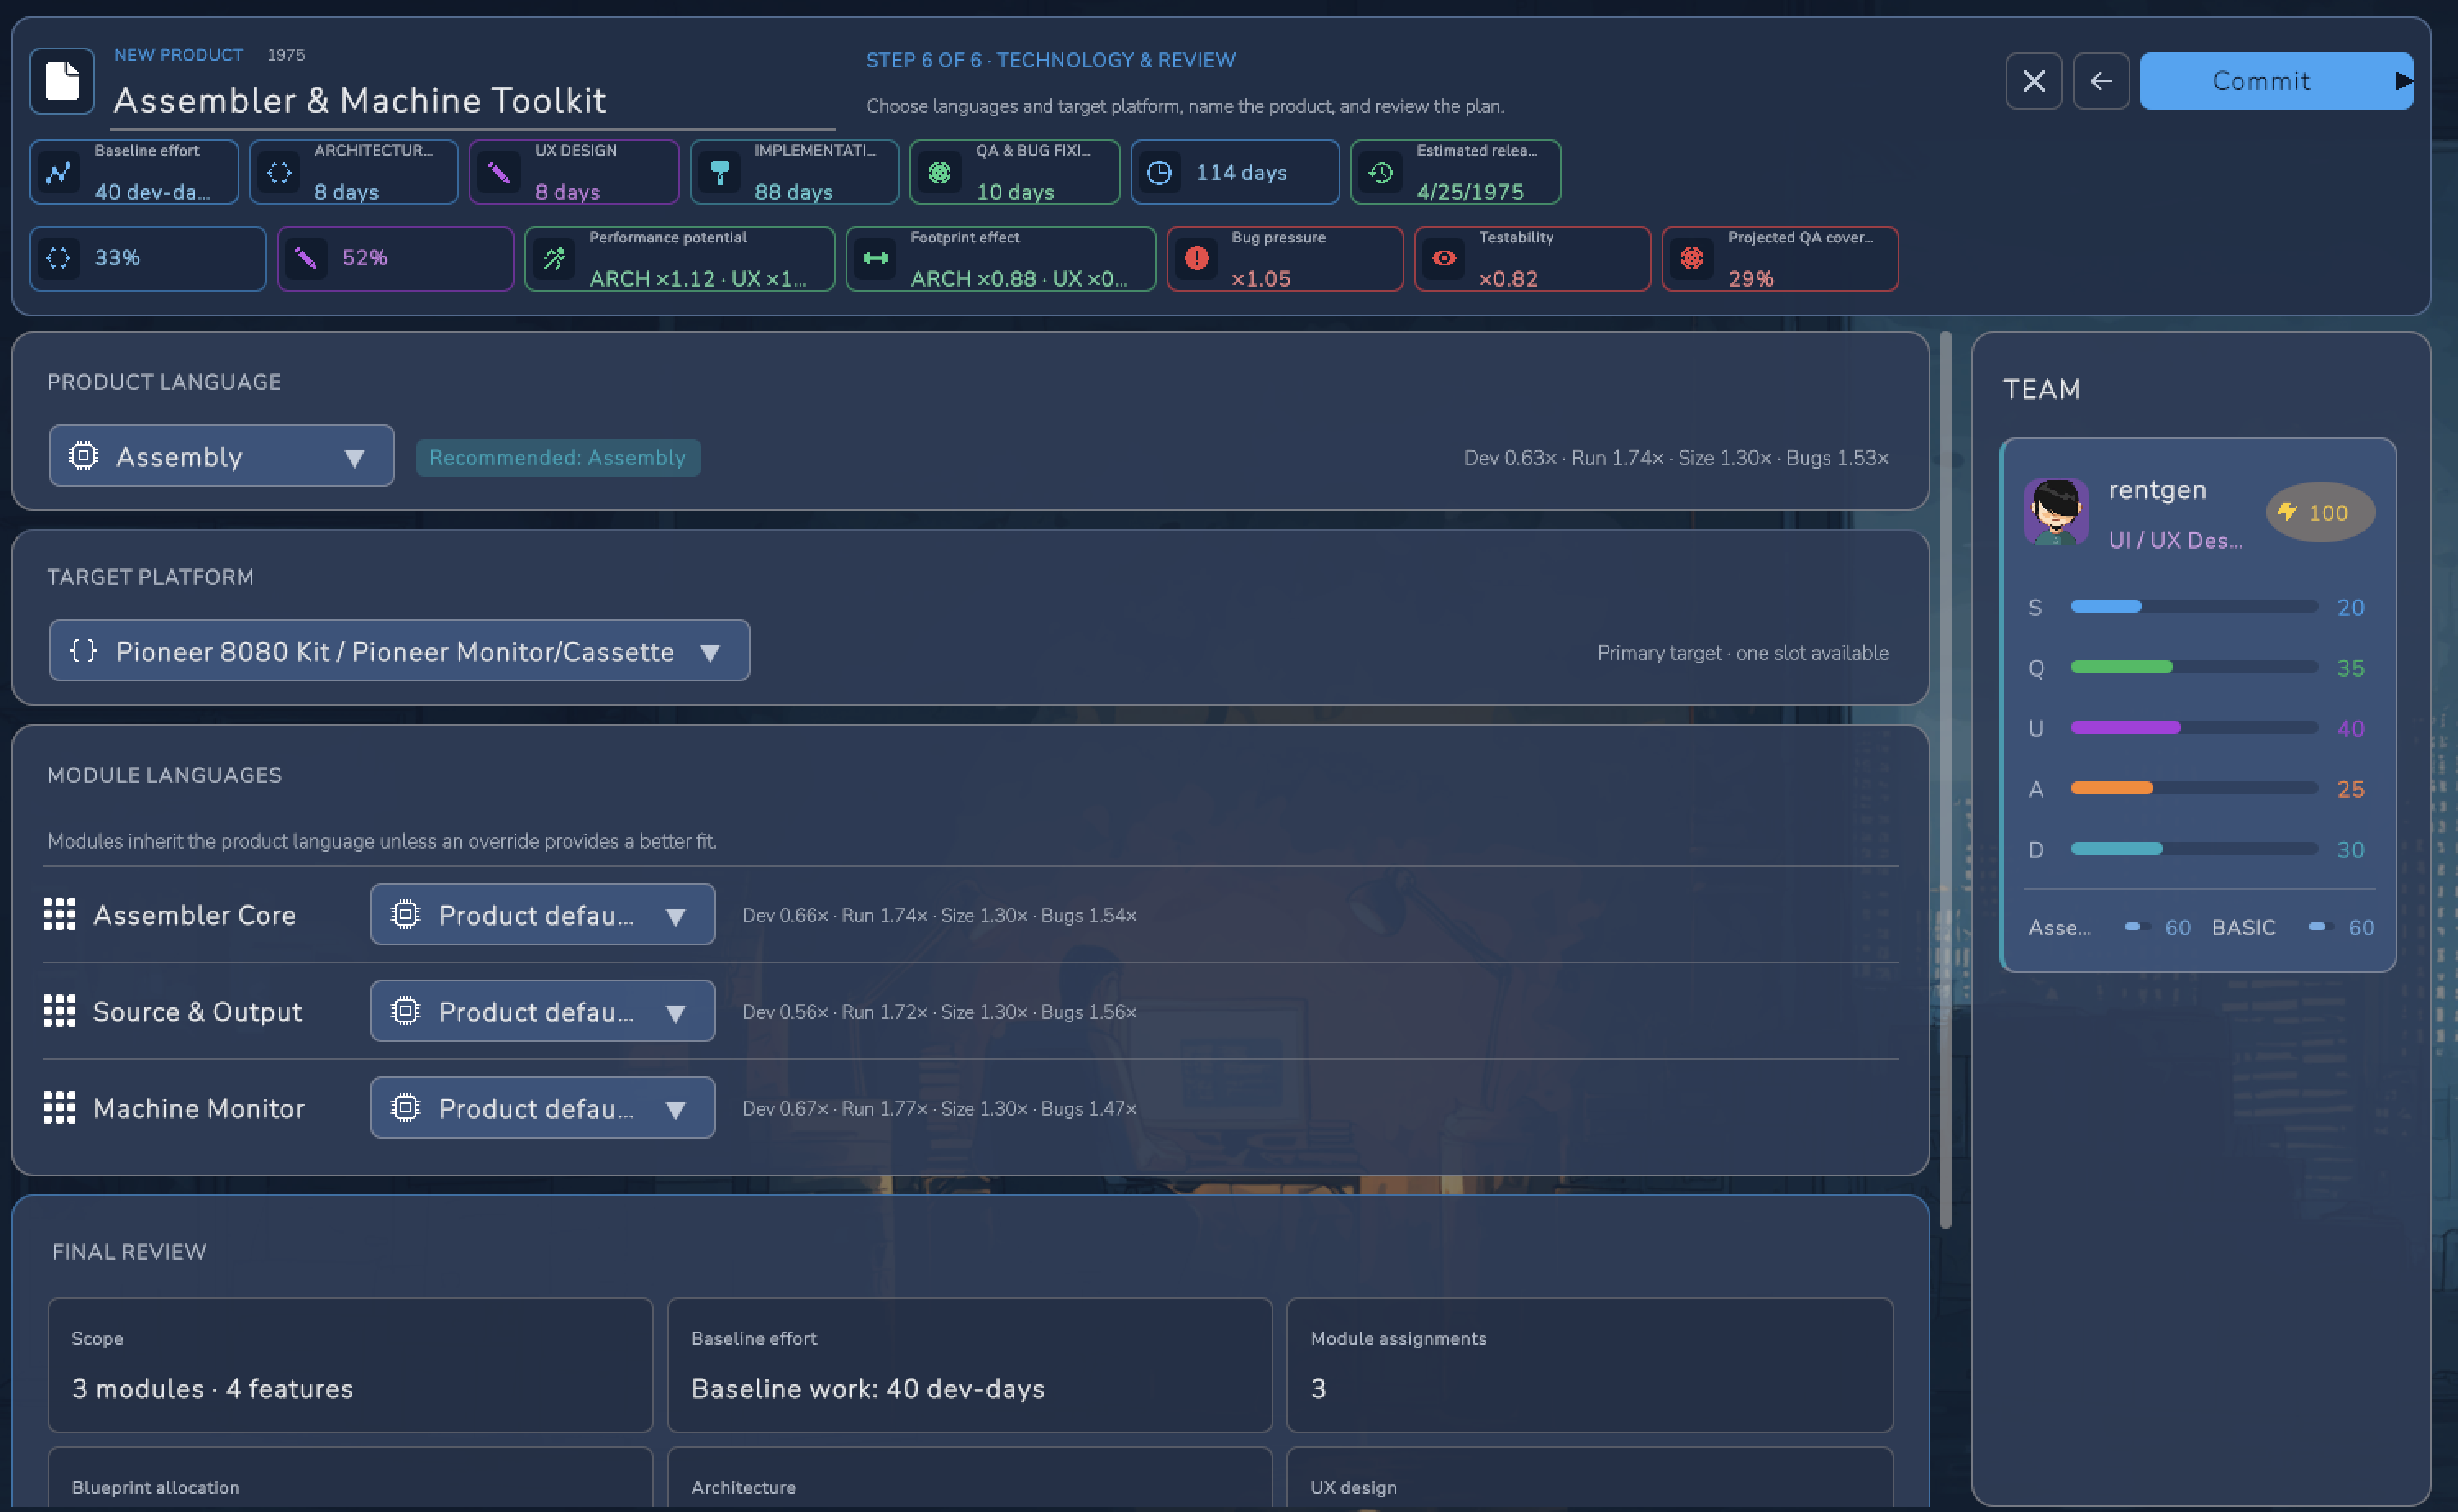Image resolution: width=2458 pixels, height=1512 pixels.
Task: Click rentgen's Asse... language skill 60
Action: pos(2109,928)
